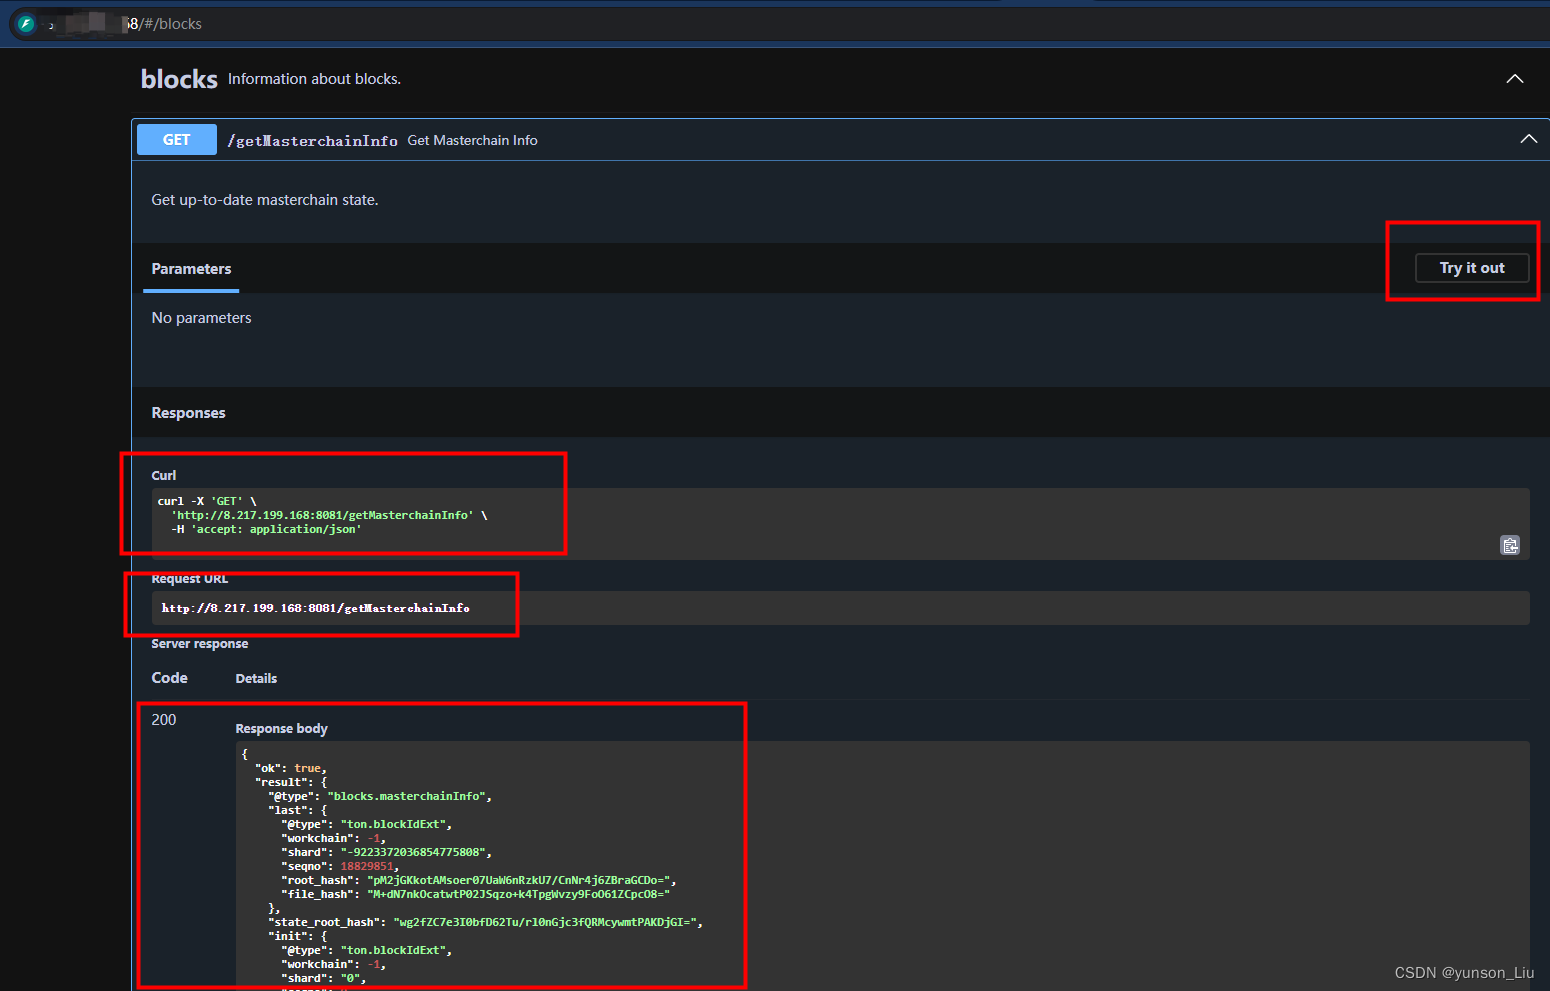Switch to the Parameters tab
The height and width of the screenshot is (991, 1550).
coord(191,269)
